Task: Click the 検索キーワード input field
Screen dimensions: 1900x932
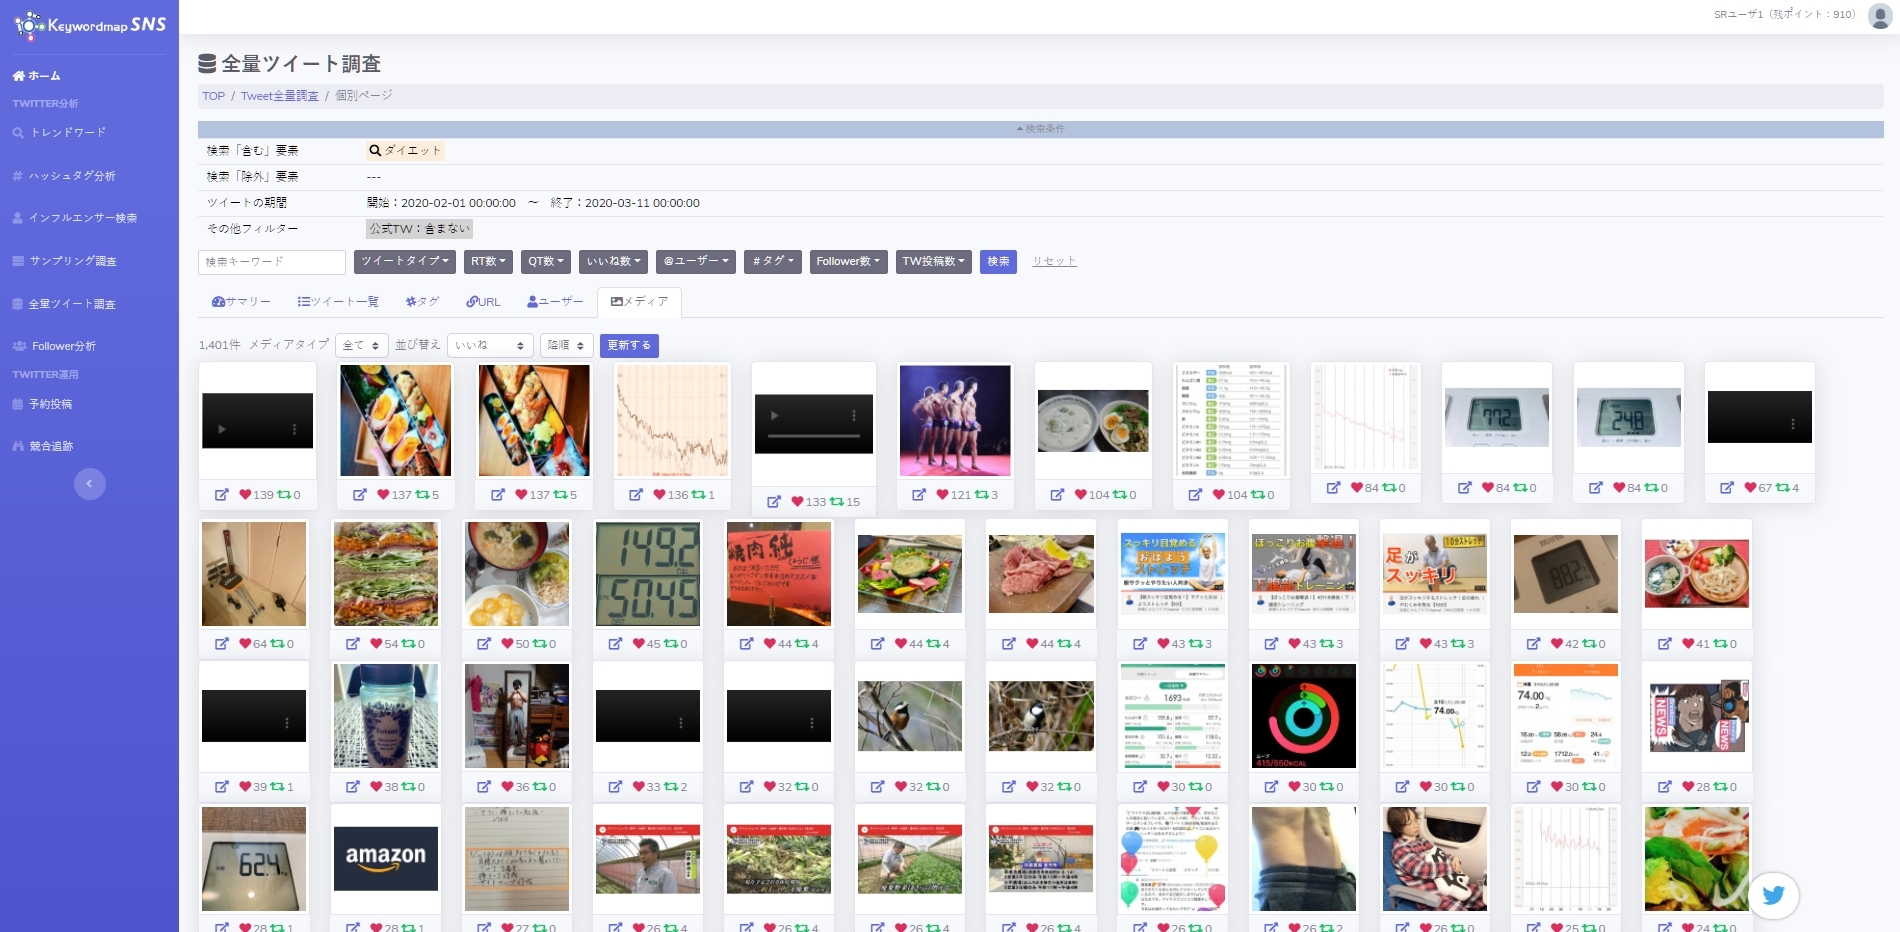Action: (271, 262)
